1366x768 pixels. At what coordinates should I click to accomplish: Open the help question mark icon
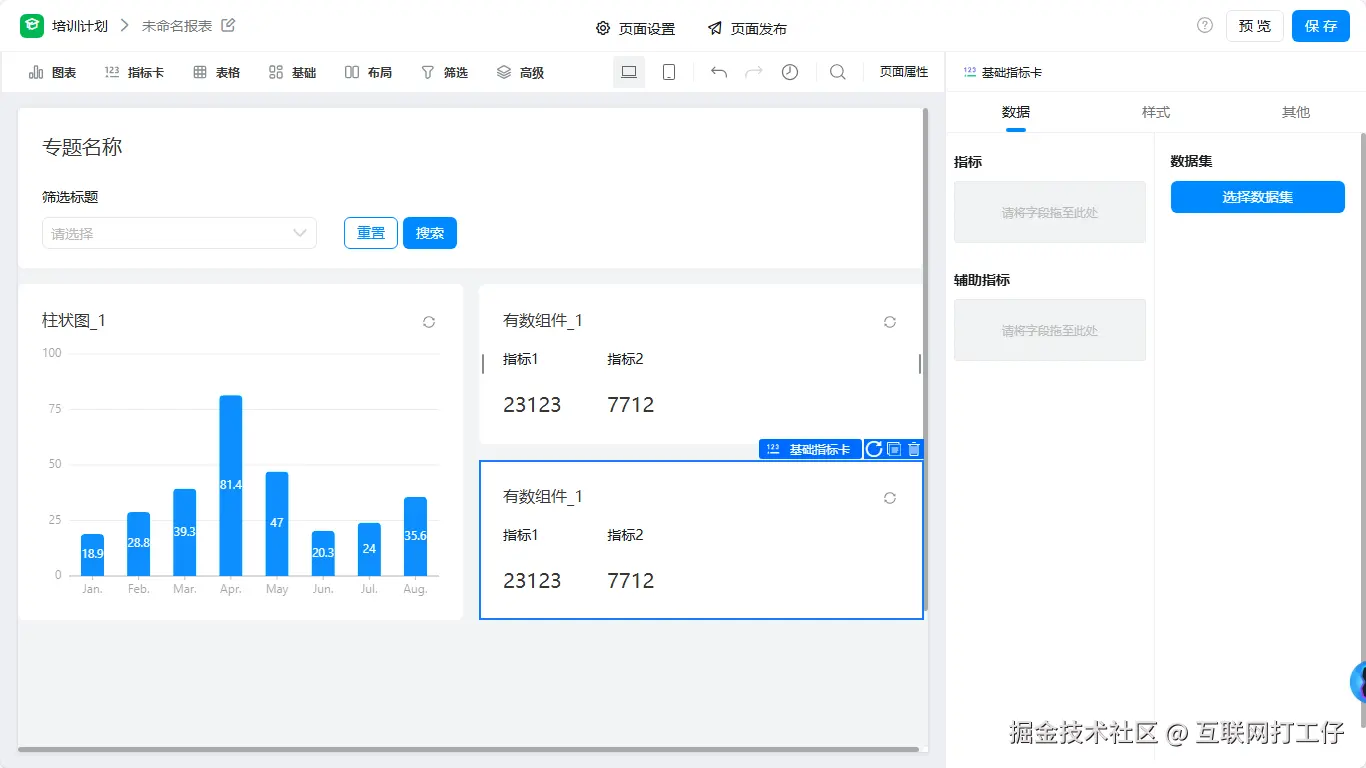coord(1205,26)
